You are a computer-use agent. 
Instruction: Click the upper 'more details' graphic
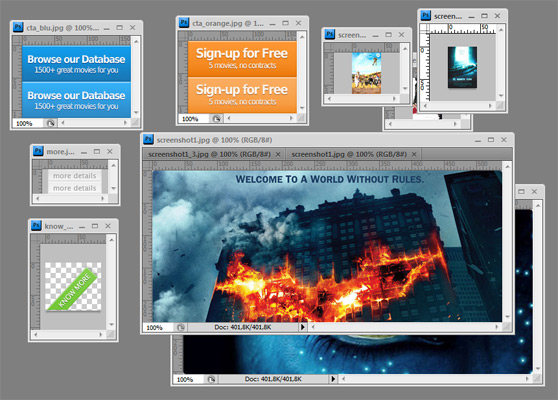click(74, 175)
